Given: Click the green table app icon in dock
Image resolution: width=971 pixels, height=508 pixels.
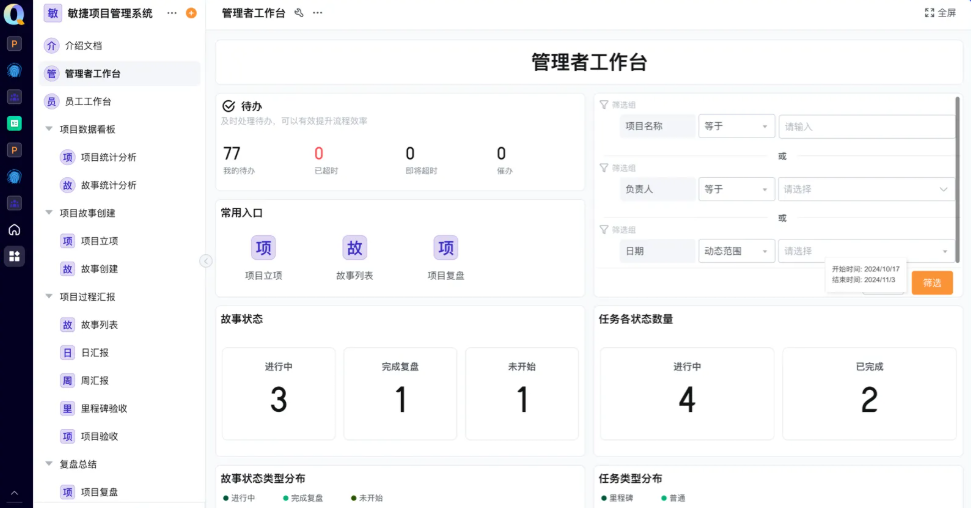Looking at the screenshot, I should [x=14, y=123].
